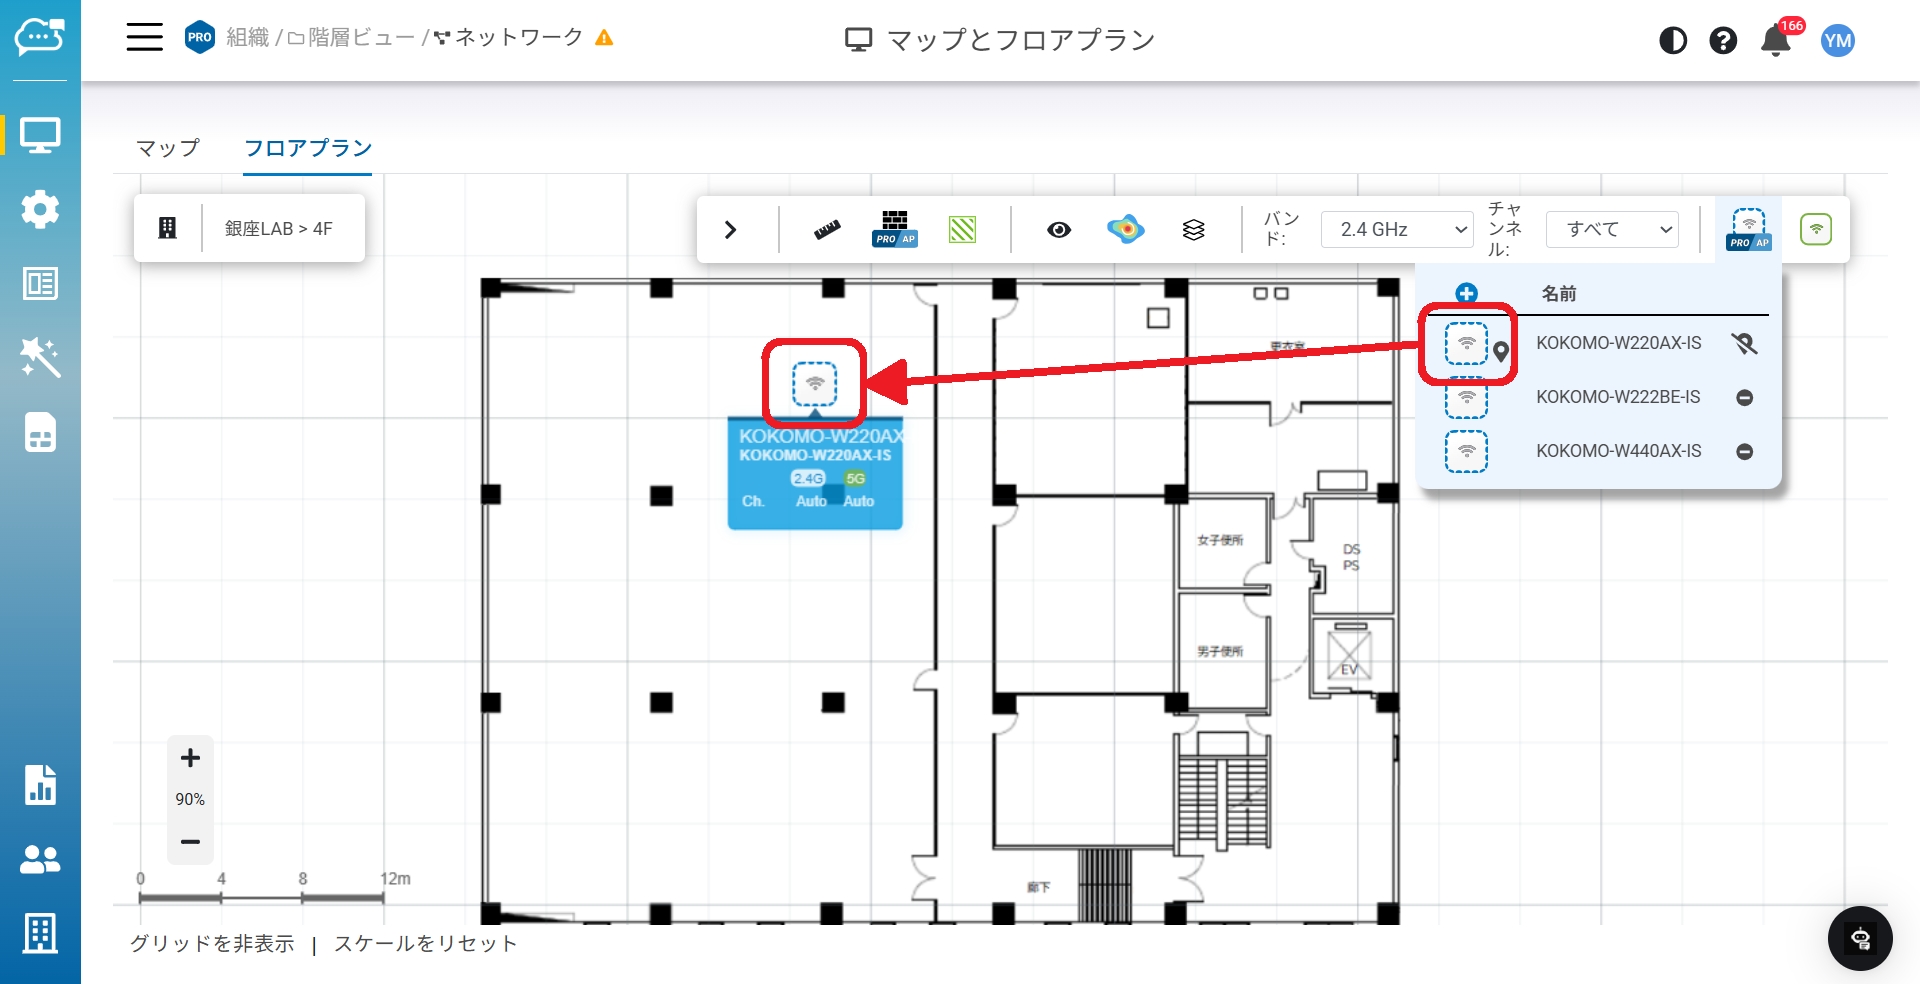Click スケールをリセット link
This screenshot has height=984, width=1920.
[426, 944]
